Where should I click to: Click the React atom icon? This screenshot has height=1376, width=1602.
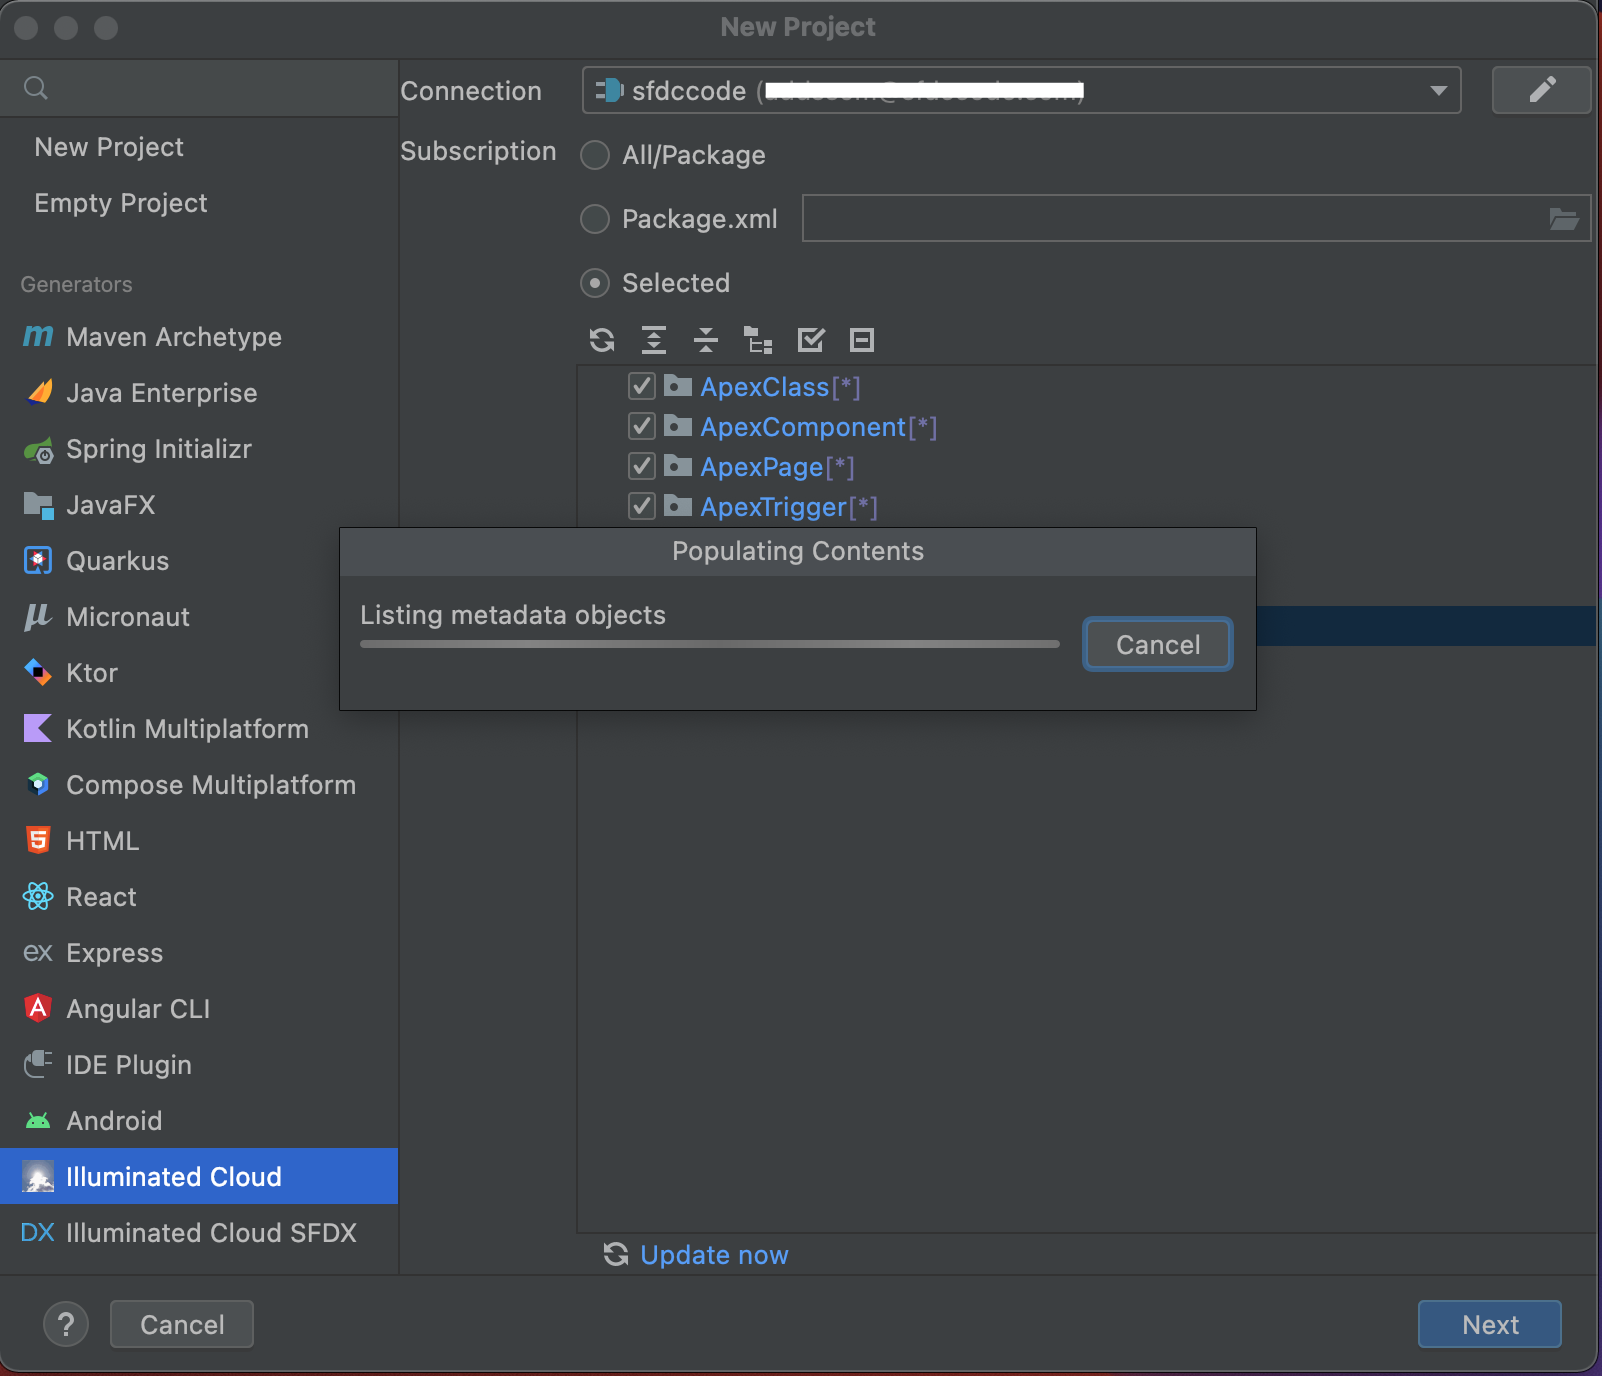point(38,897)
